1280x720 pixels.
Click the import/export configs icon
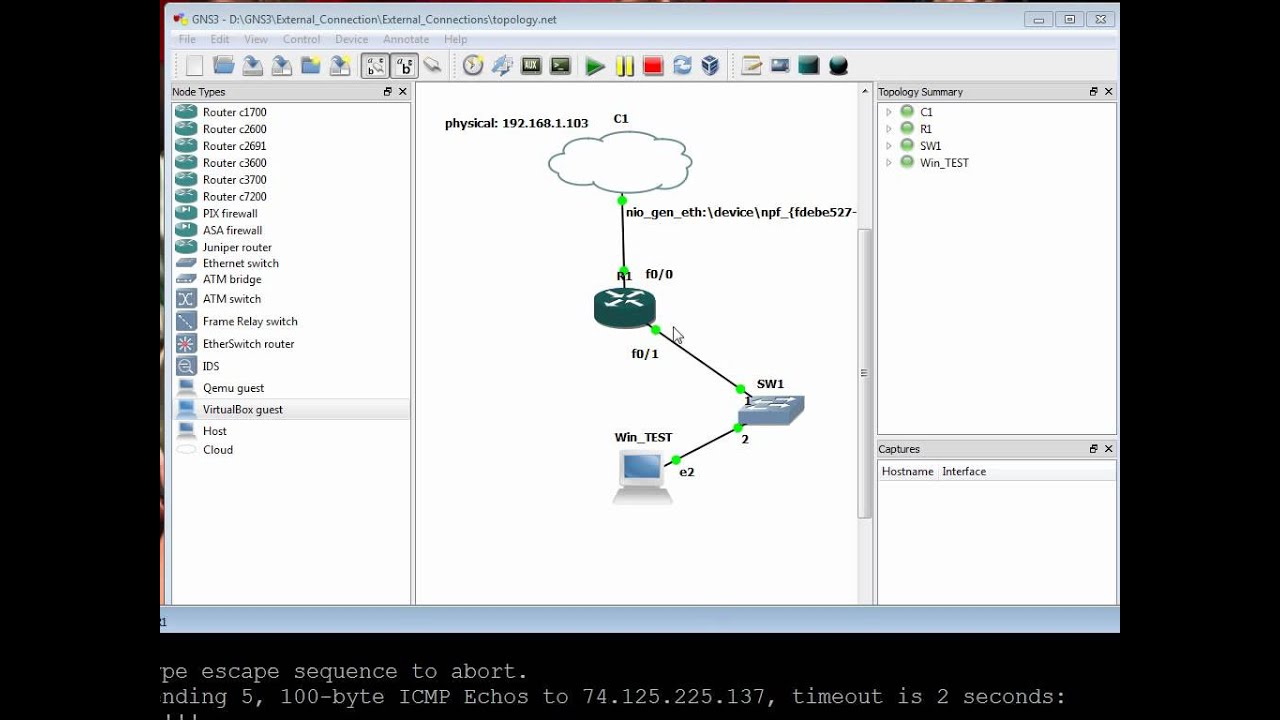(502, 66)
